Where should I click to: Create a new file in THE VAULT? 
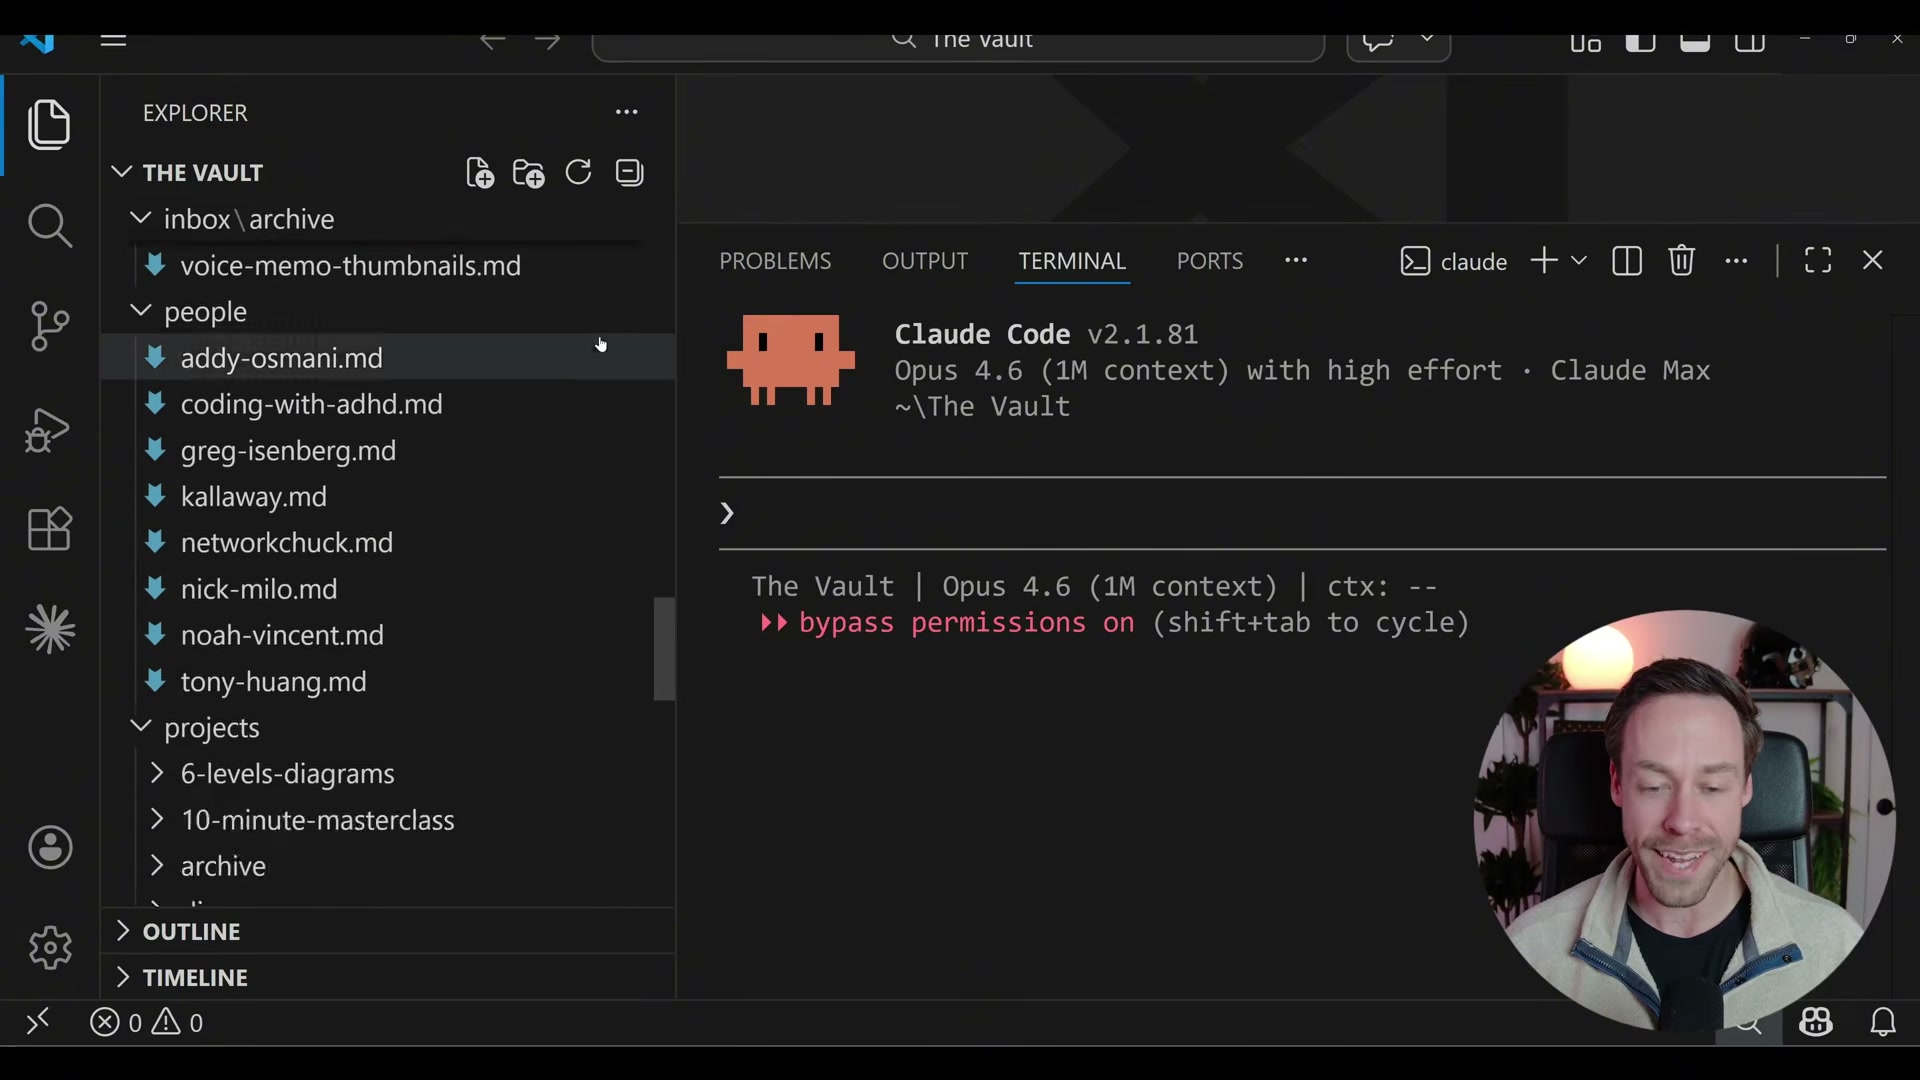pyautogui.click(x=479, y=172)
